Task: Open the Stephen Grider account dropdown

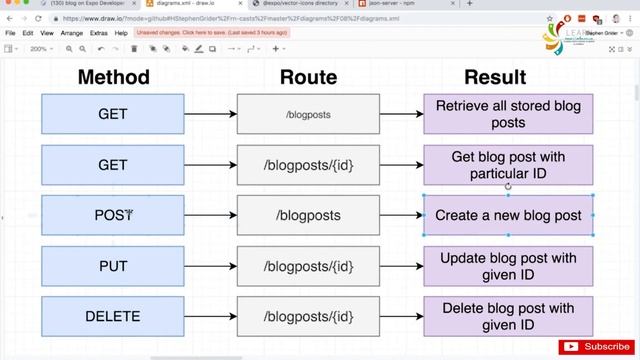Action: click(x=604, y=33)
